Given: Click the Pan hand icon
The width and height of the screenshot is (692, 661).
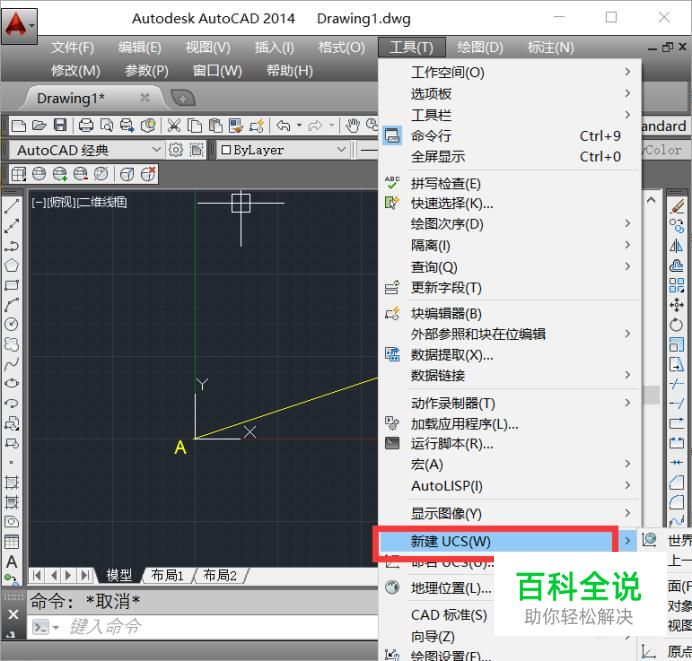Looking at the screenshot, I should pos(352,126).
